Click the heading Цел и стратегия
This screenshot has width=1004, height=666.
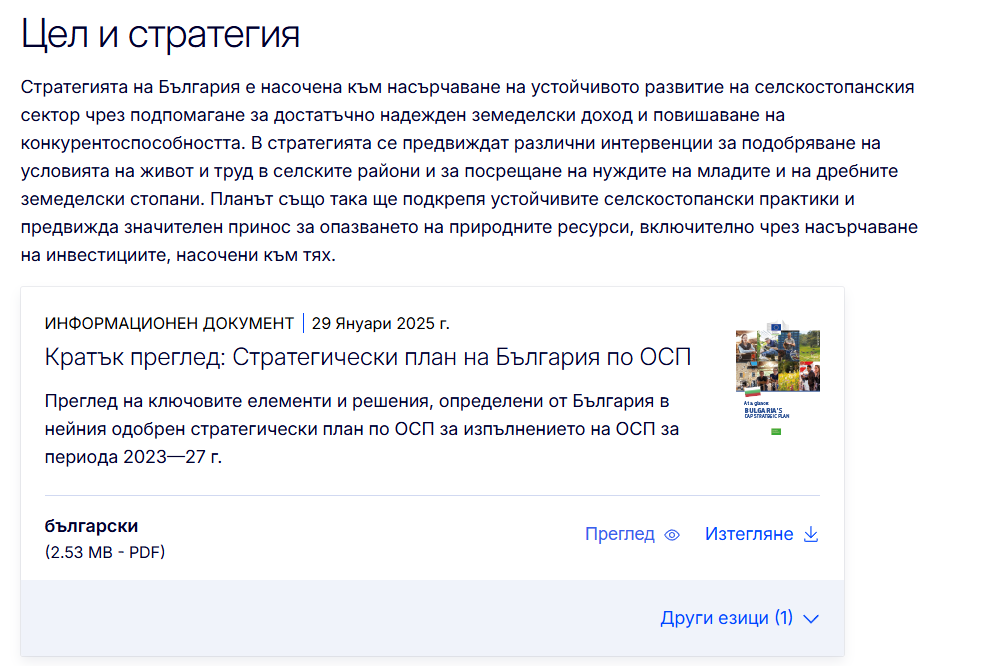coord(160,34)
